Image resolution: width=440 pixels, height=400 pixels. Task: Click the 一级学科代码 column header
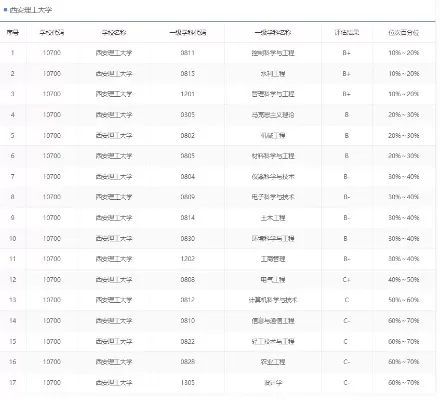click(188, 33)
